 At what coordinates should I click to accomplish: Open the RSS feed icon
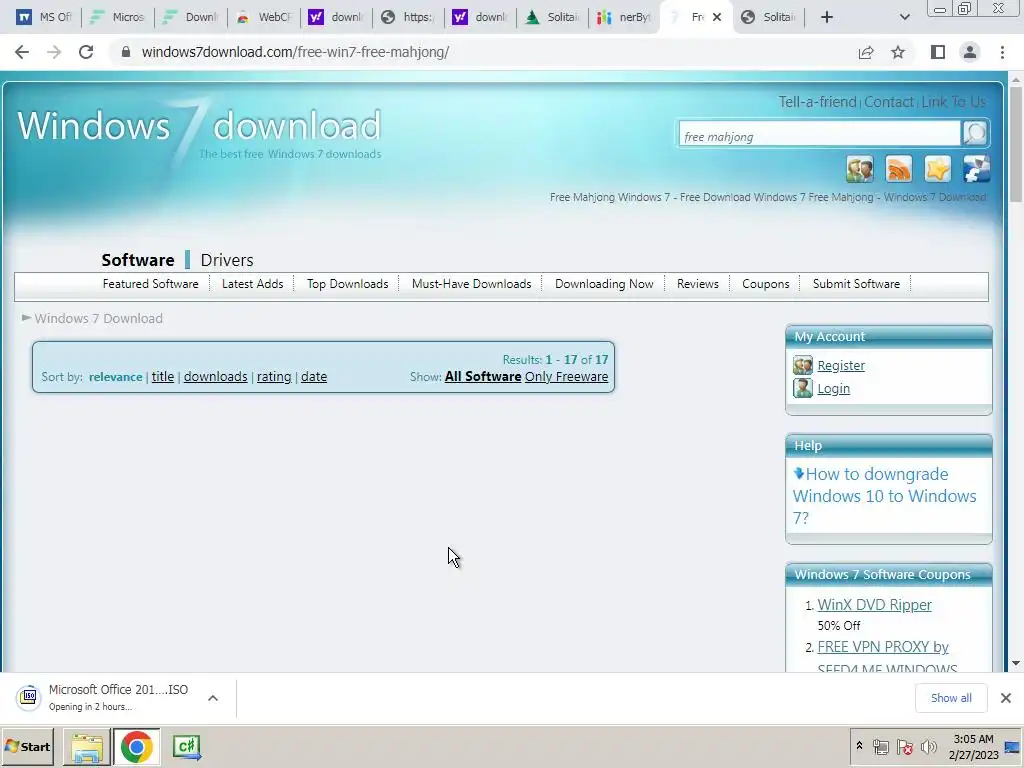coord(899,169)
